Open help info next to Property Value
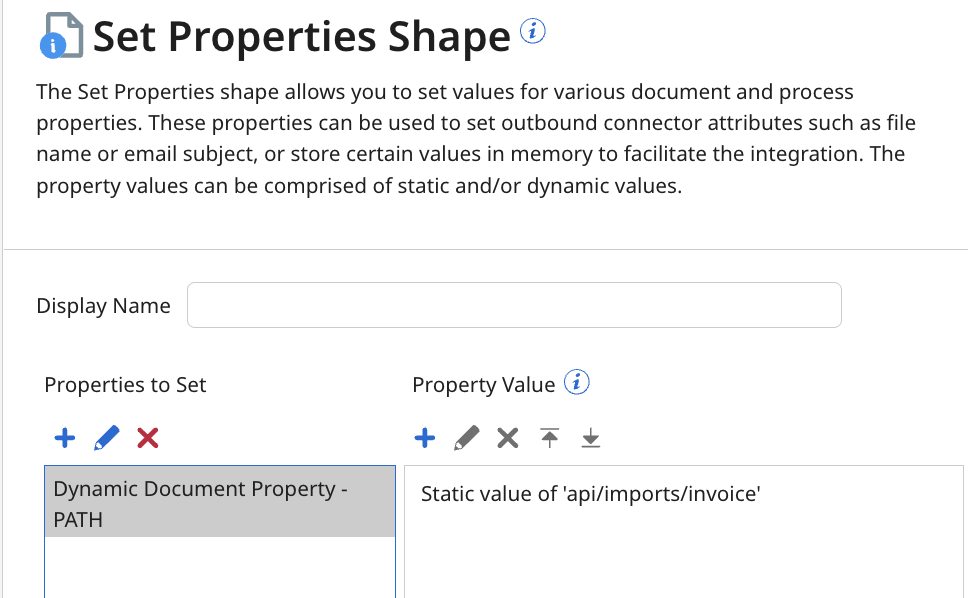The image size is (968, 598). pos(577,383)
